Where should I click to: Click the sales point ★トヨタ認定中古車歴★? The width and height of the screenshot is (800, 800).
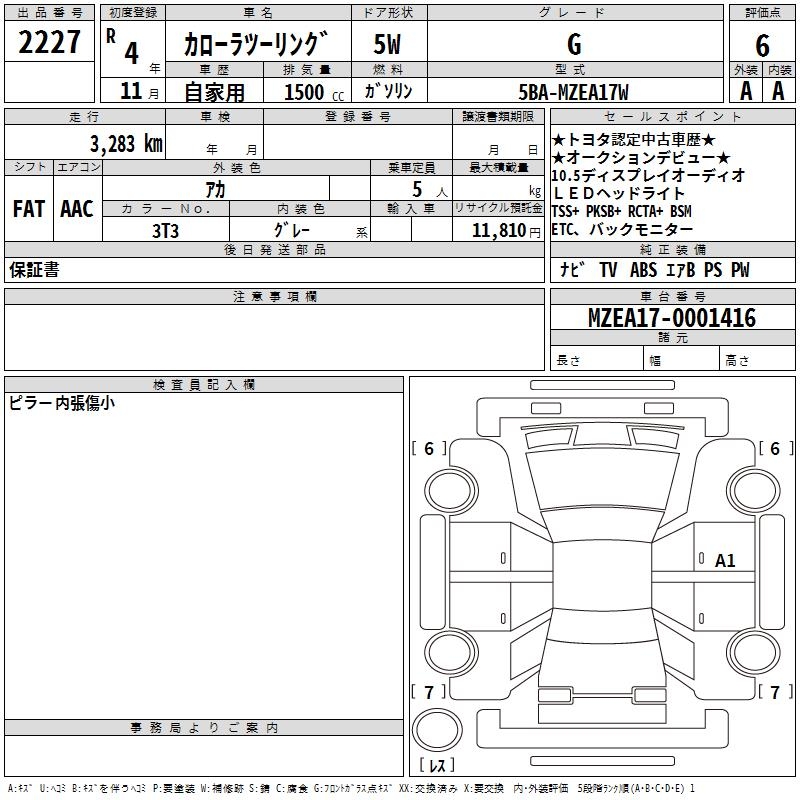click(634, 140)
